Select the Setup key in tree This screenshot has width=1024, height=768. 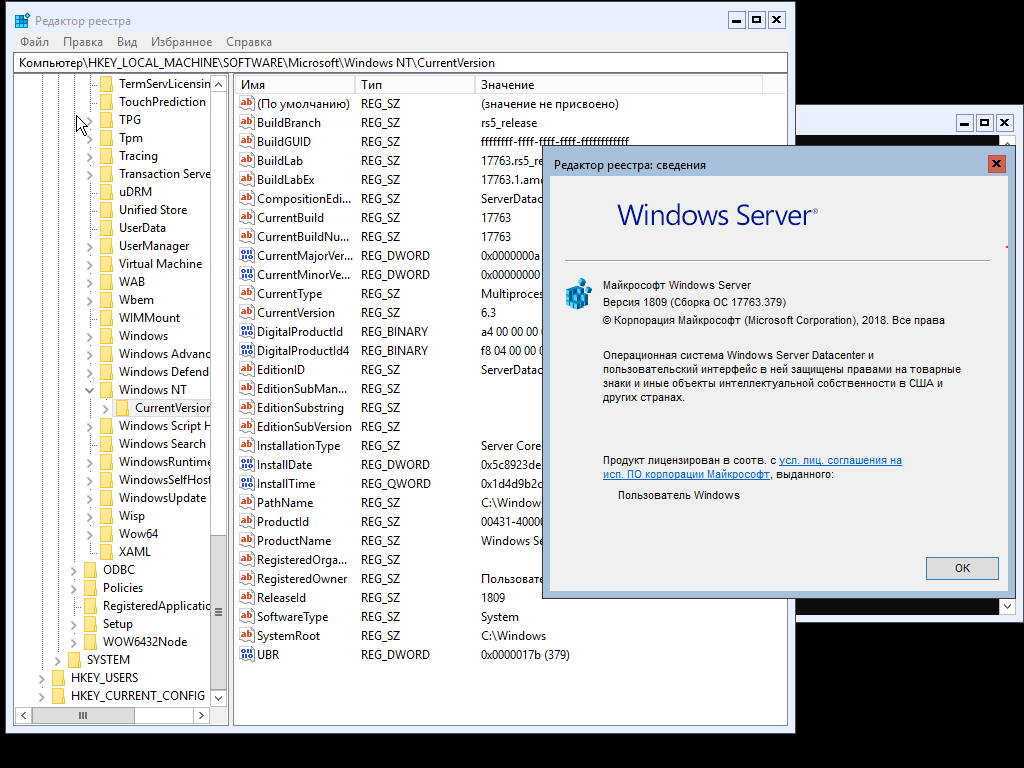[118, 624]
